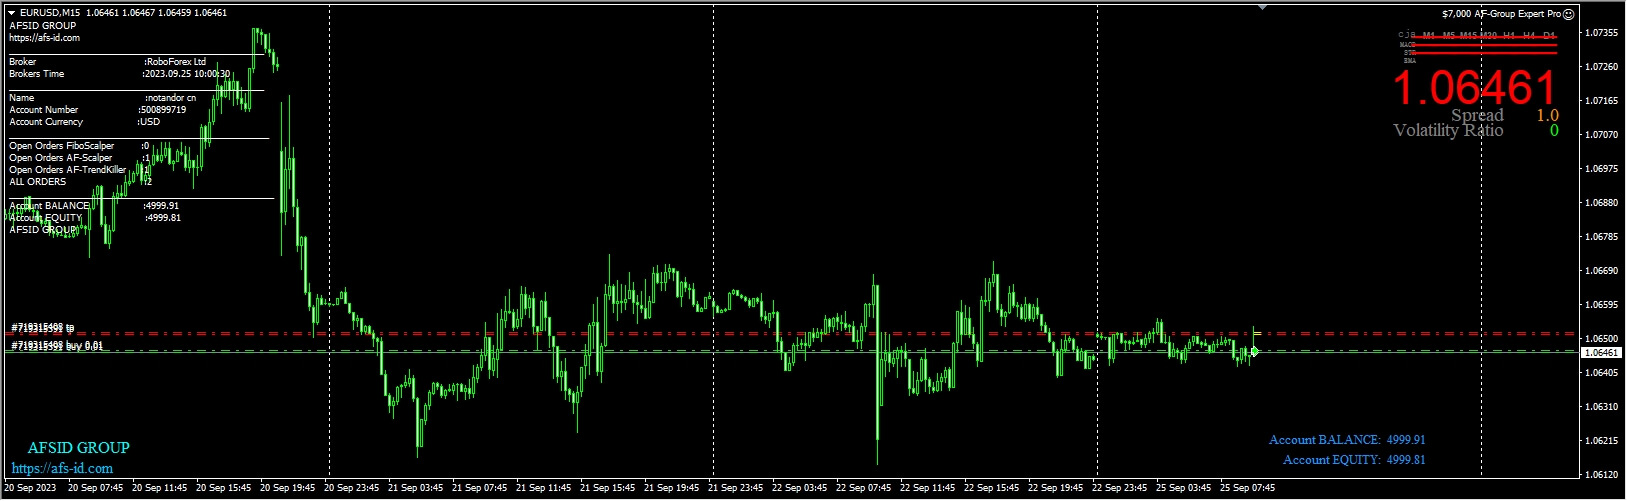The width and height of the screenshot is (1627, 501).
Task: Click the 1.06461 current price tag on scale
Action: click(1603, 353)
